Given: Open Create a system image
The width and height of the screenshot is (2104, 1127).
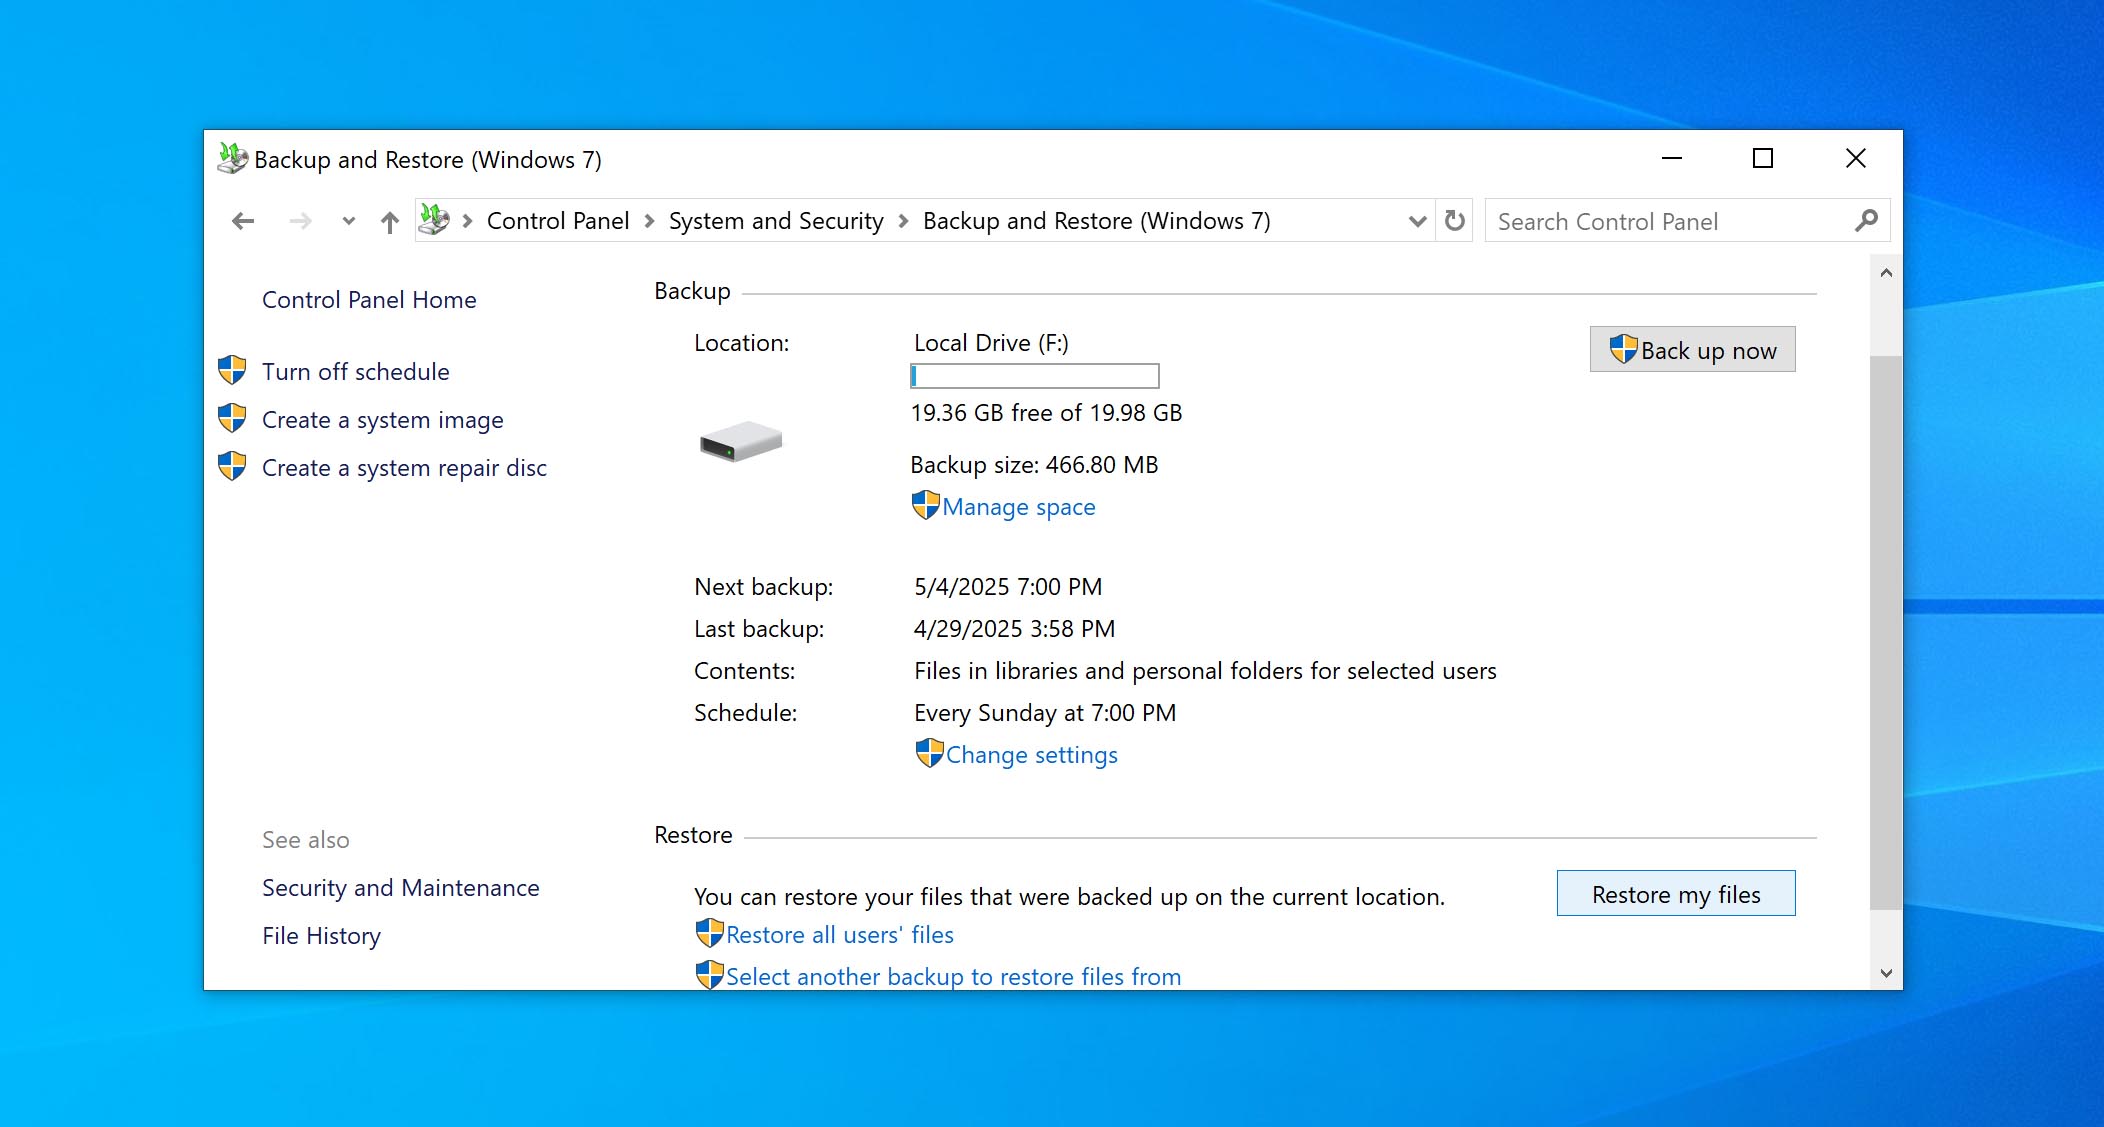Looking at the screenshot, I should [x=383, y=420].
